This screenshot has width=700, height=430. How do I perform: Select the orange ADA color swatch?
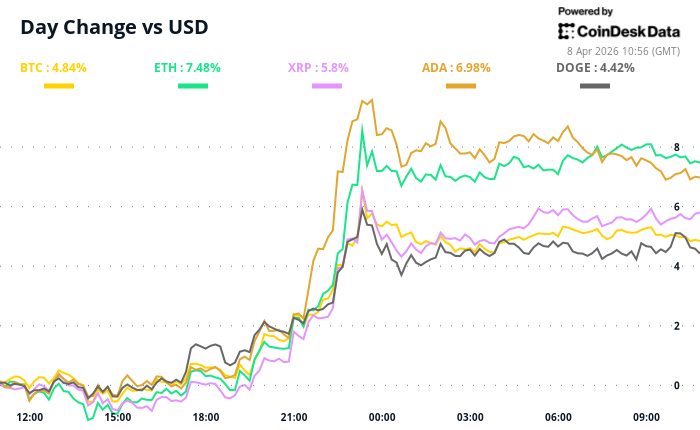[461, 86]
